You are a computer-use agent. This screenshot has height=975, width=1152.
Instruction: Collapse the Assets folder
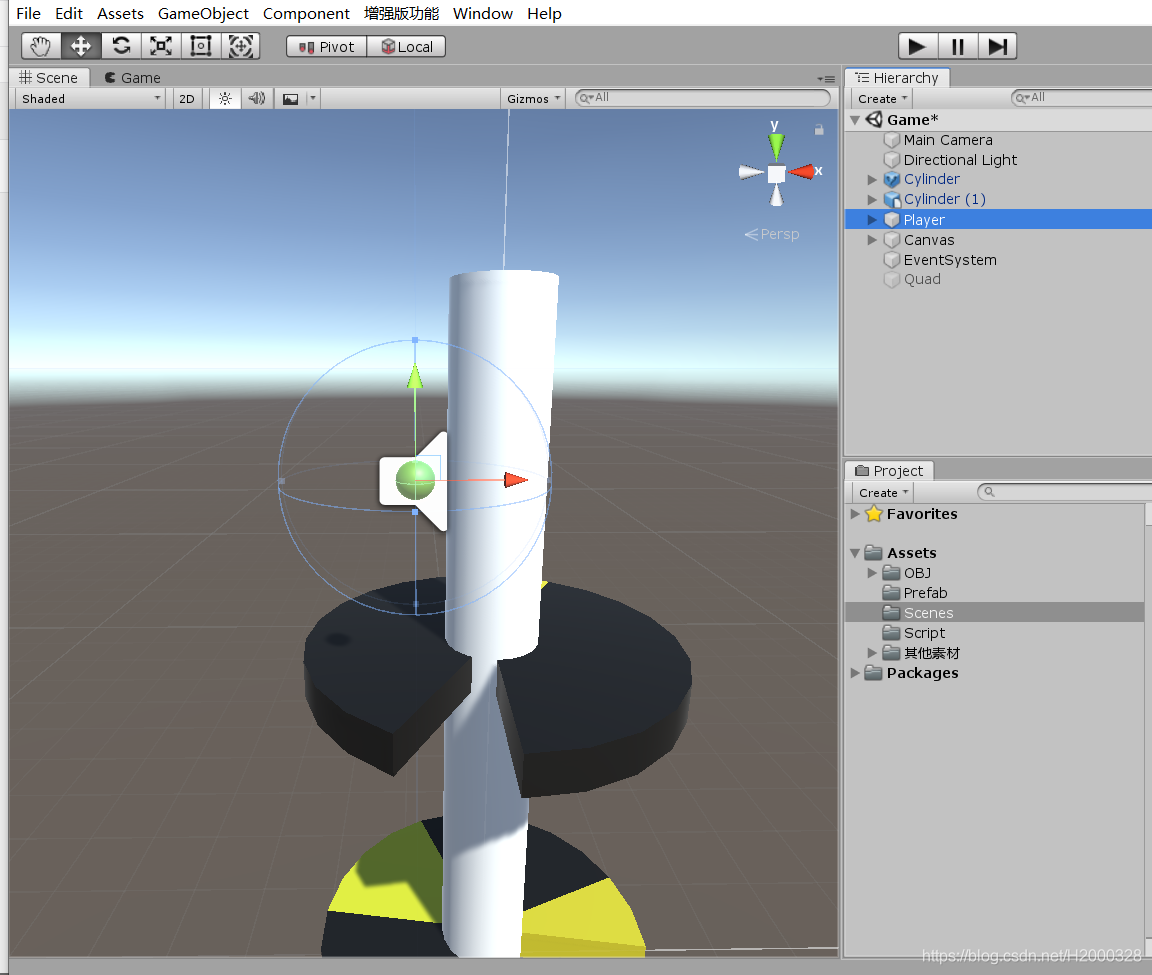tap(855, 553)
